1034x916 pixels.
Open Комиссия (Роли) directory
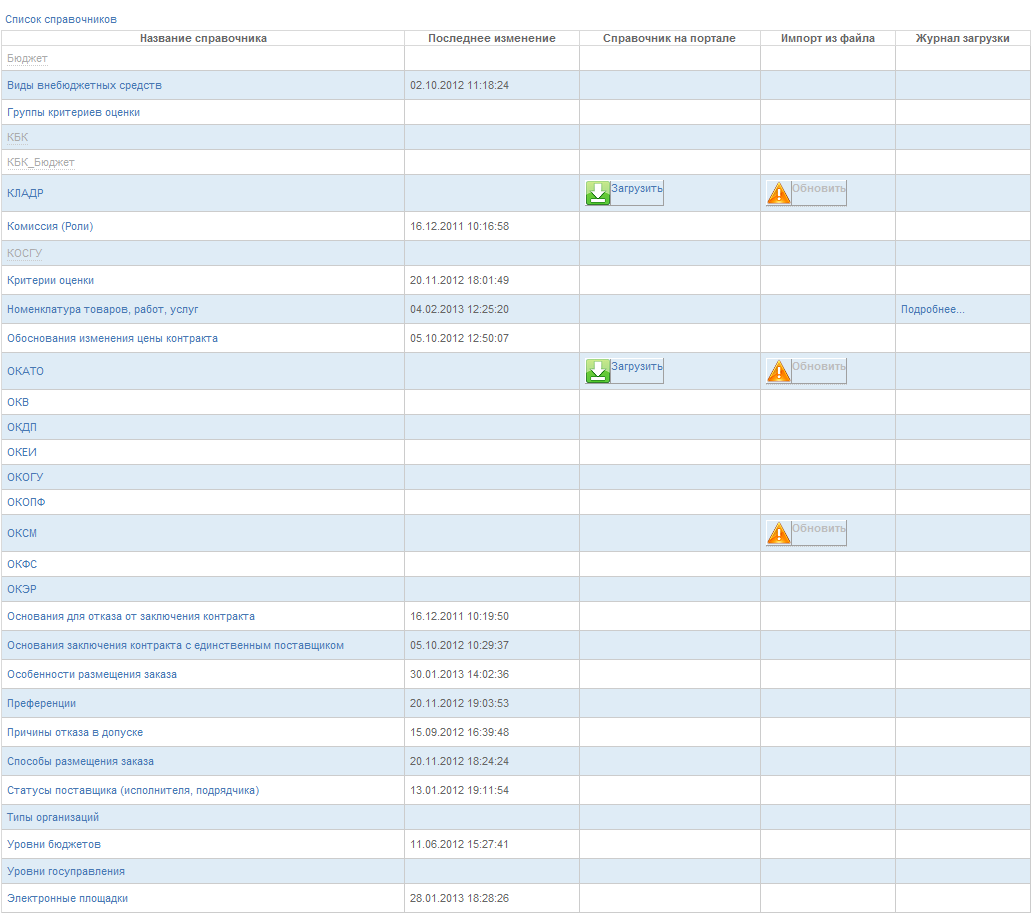point(50,226)
